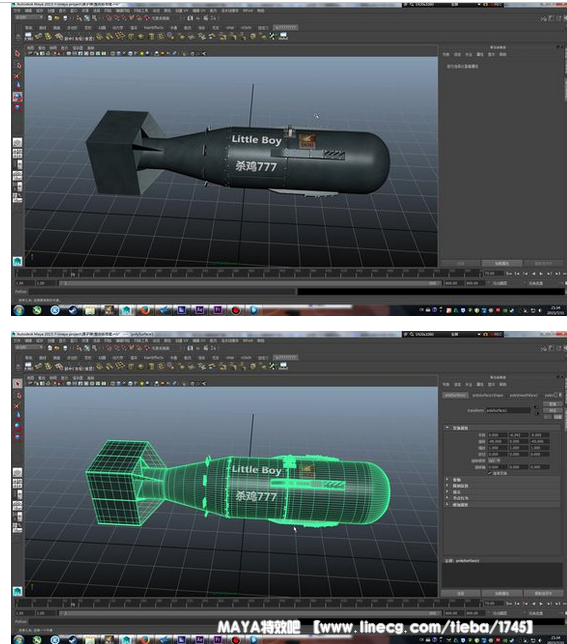The height and width of the screenshot is (644, 567).
Task: Choose the Move tool in lower Maya toolbox
Action: [17, 416]
